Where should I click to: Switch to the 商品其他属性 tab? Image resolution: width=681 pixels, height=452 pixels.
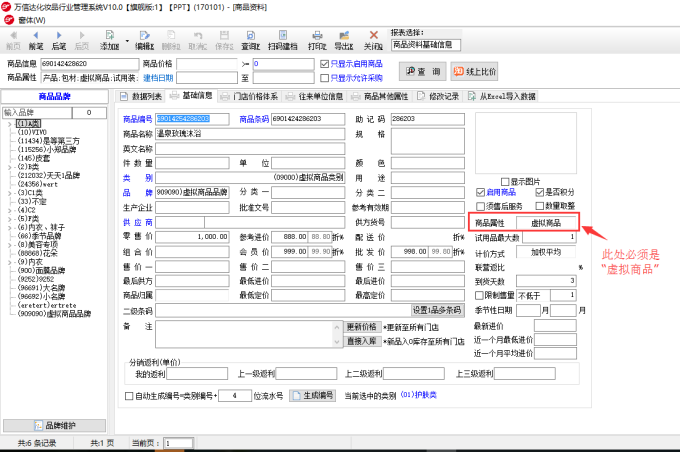tap(380, 96)
